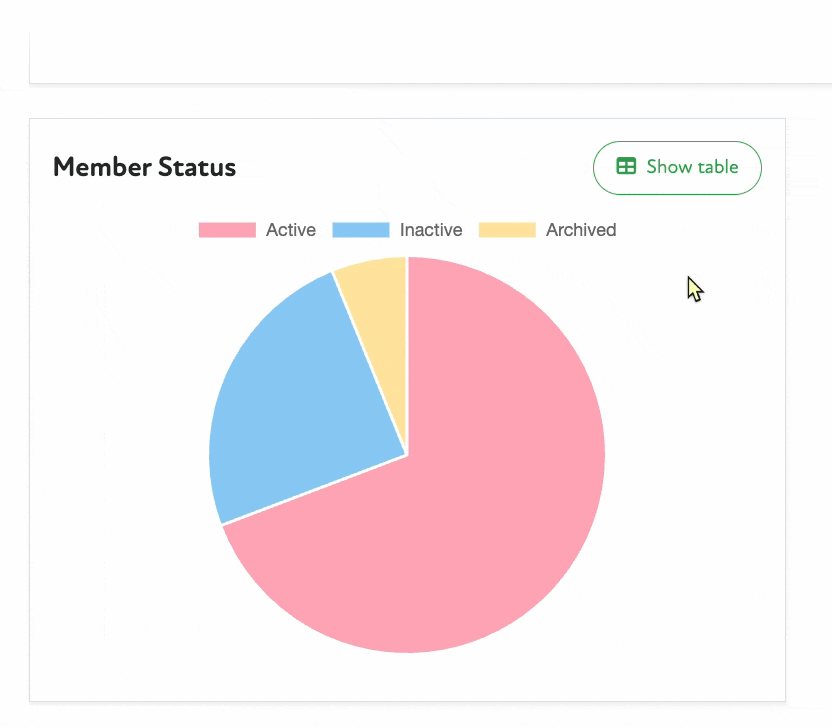832x728 pixels.
Task: Click the Show table button
Action: (677, 168)
